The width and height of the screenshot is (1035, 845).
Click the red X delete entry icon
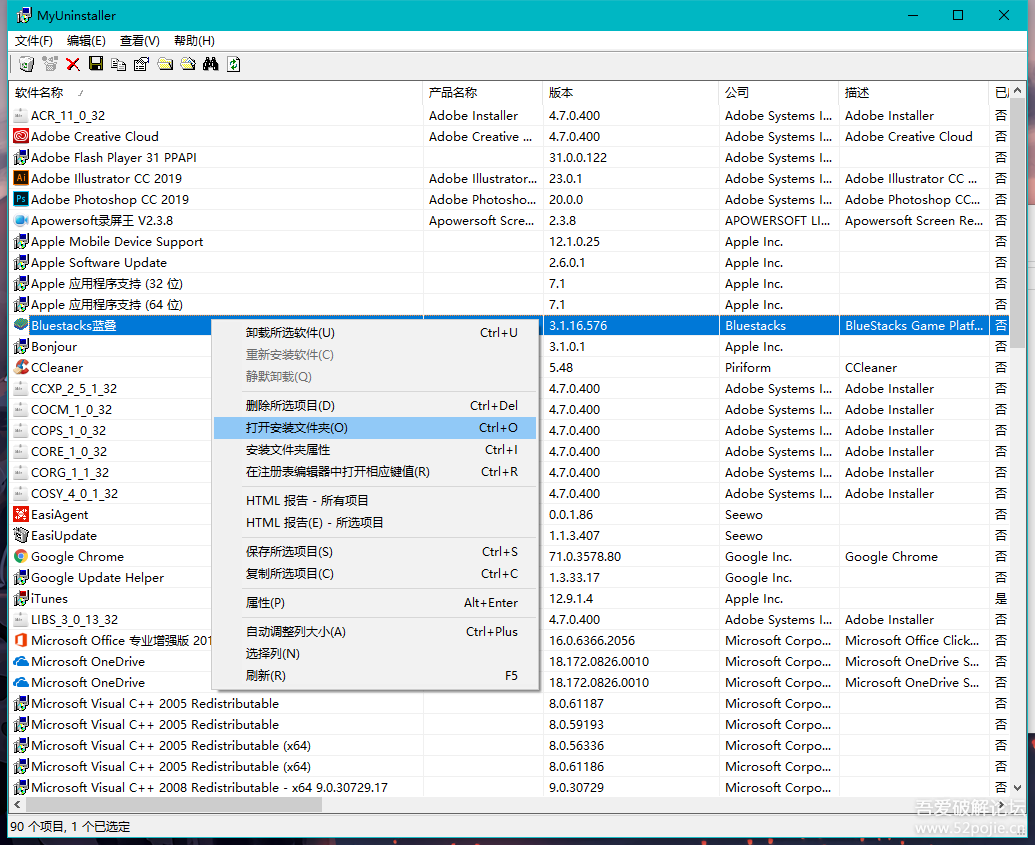(73, 64)
